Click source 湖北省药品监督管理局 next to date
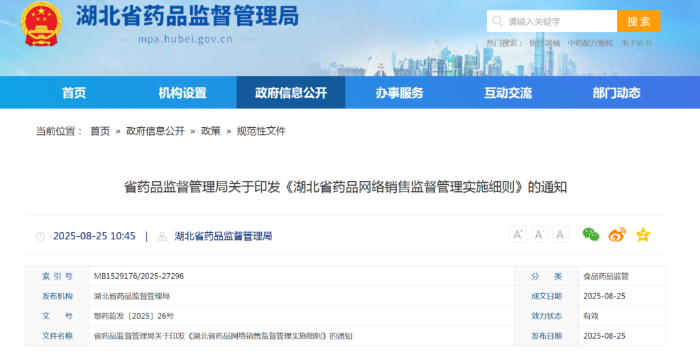 coord(223,236)
